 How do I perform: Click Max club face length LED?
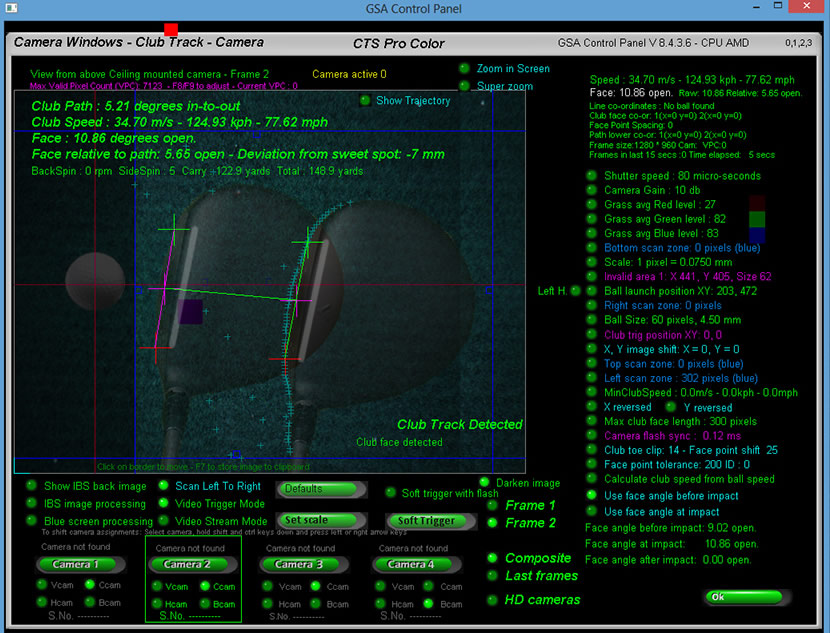tap(592, 421)
